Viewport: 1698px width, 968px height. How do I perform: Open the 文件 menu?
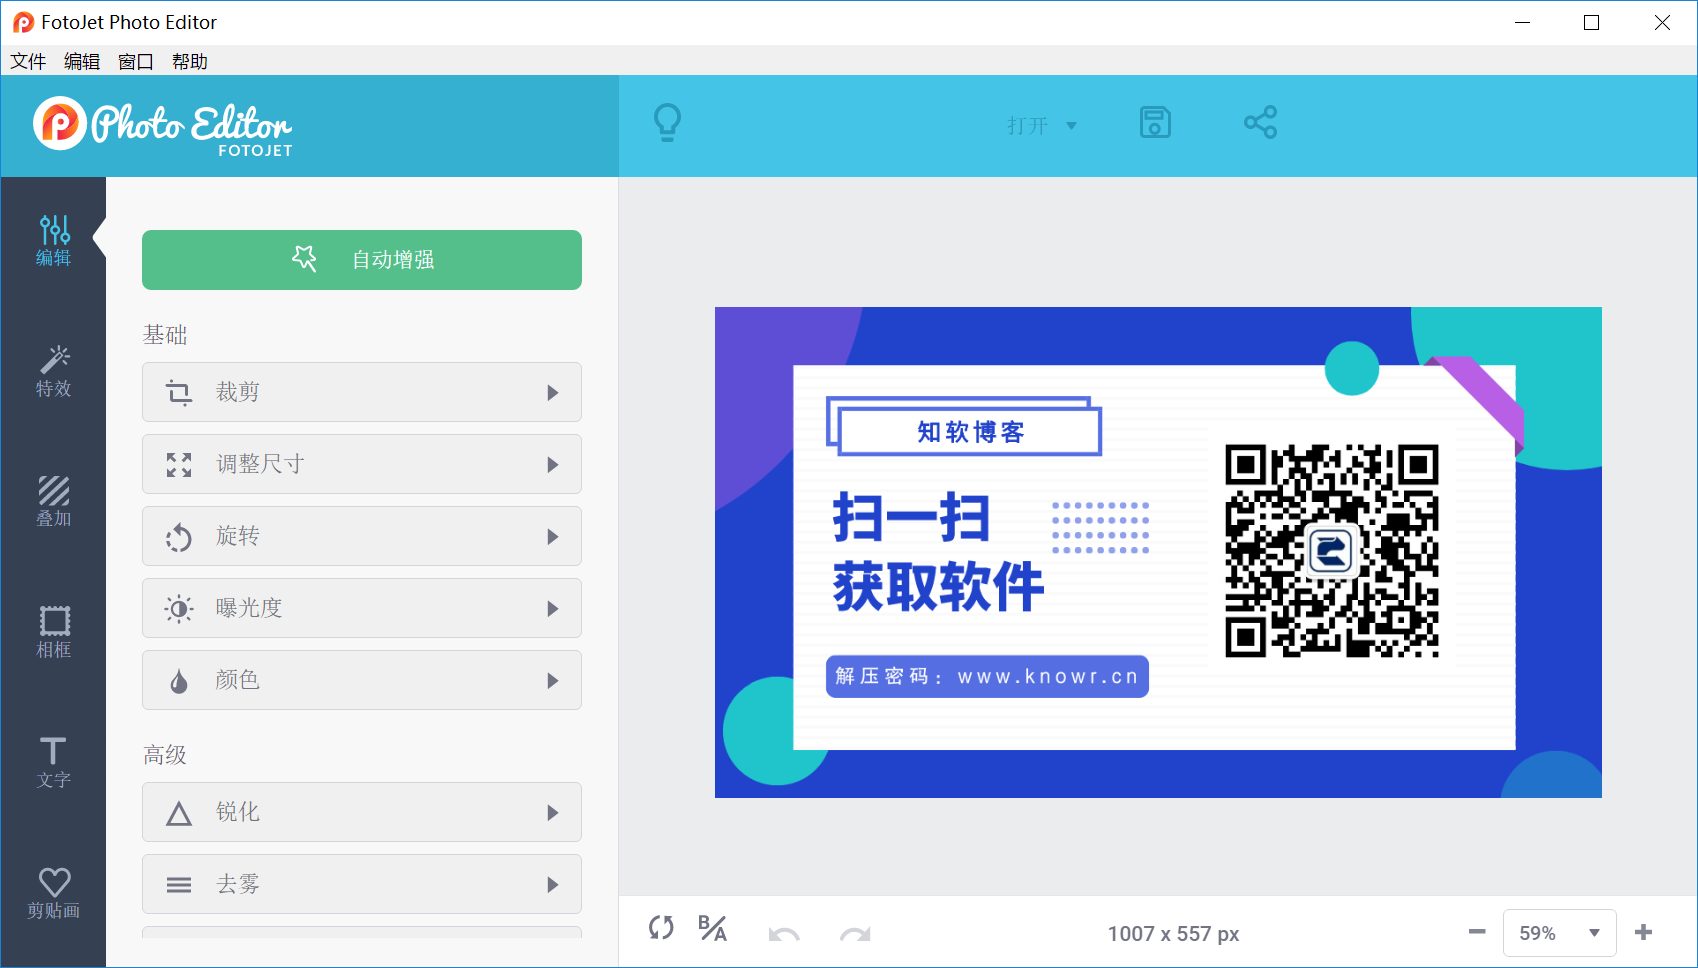(x=28, y=61)
